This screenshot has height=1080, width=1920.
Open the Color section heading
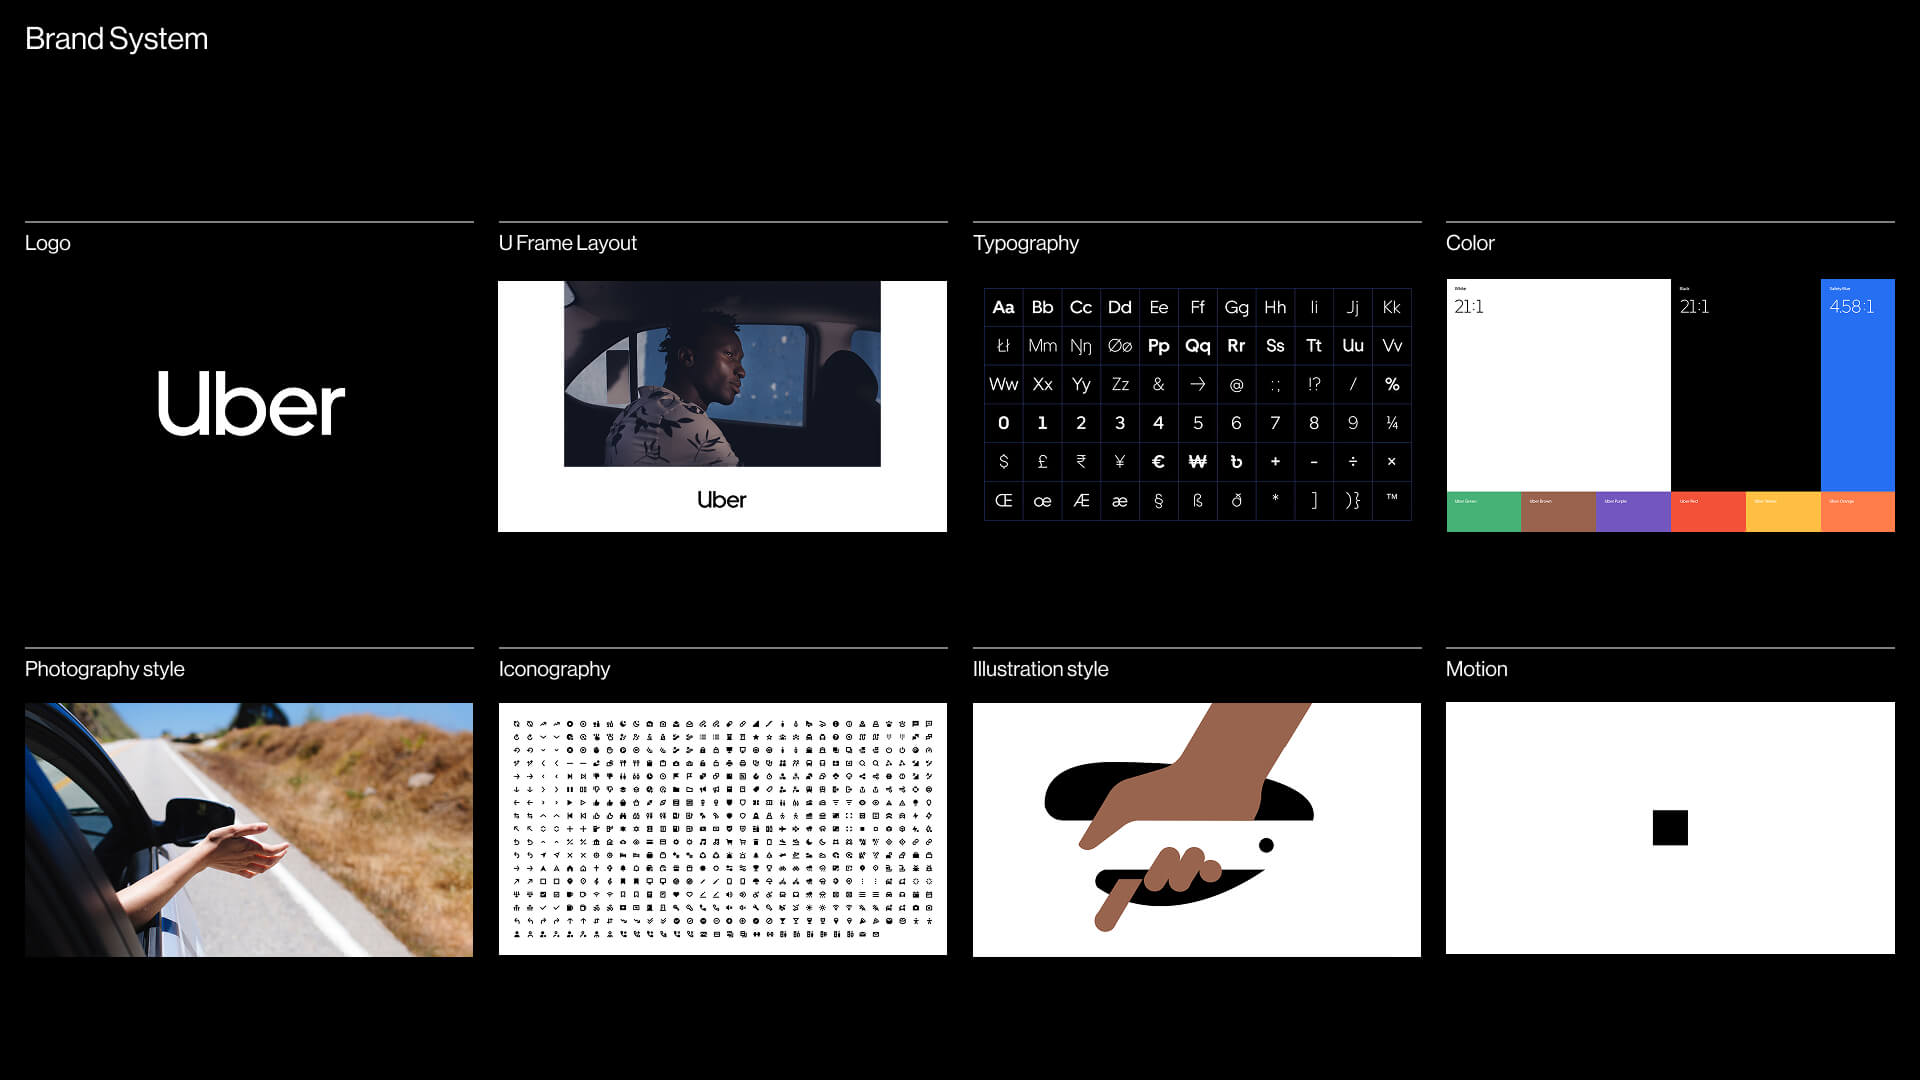click(x=1469, y=243)
